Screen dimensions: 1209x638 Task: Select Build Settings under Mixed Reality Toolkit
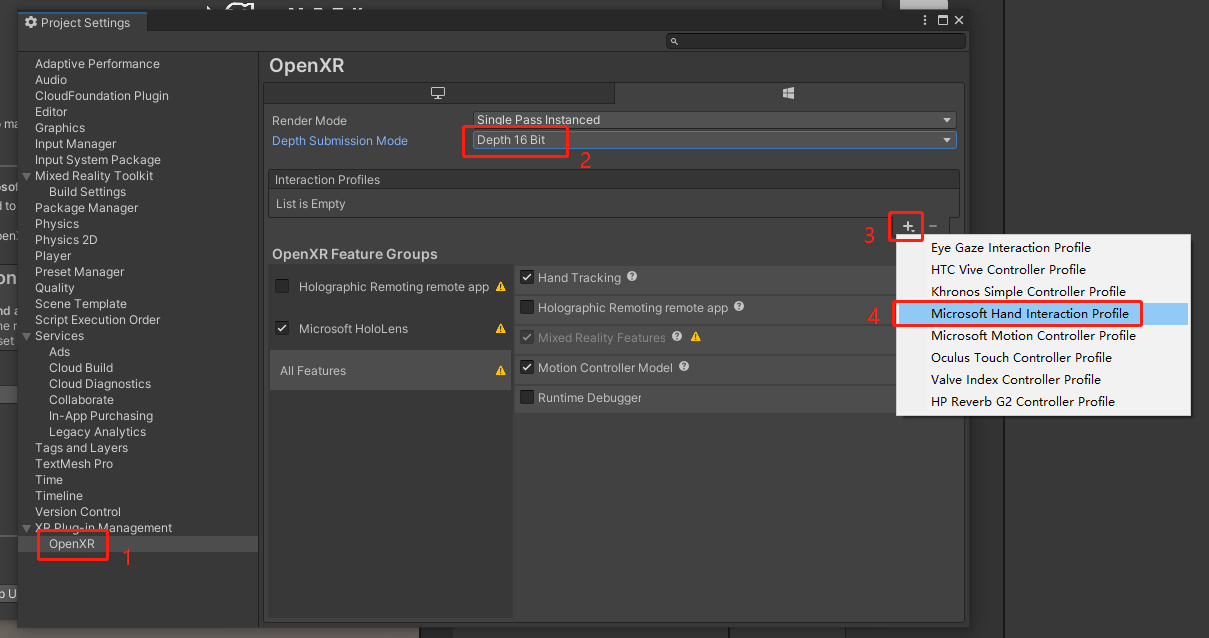tap(88, 192)
